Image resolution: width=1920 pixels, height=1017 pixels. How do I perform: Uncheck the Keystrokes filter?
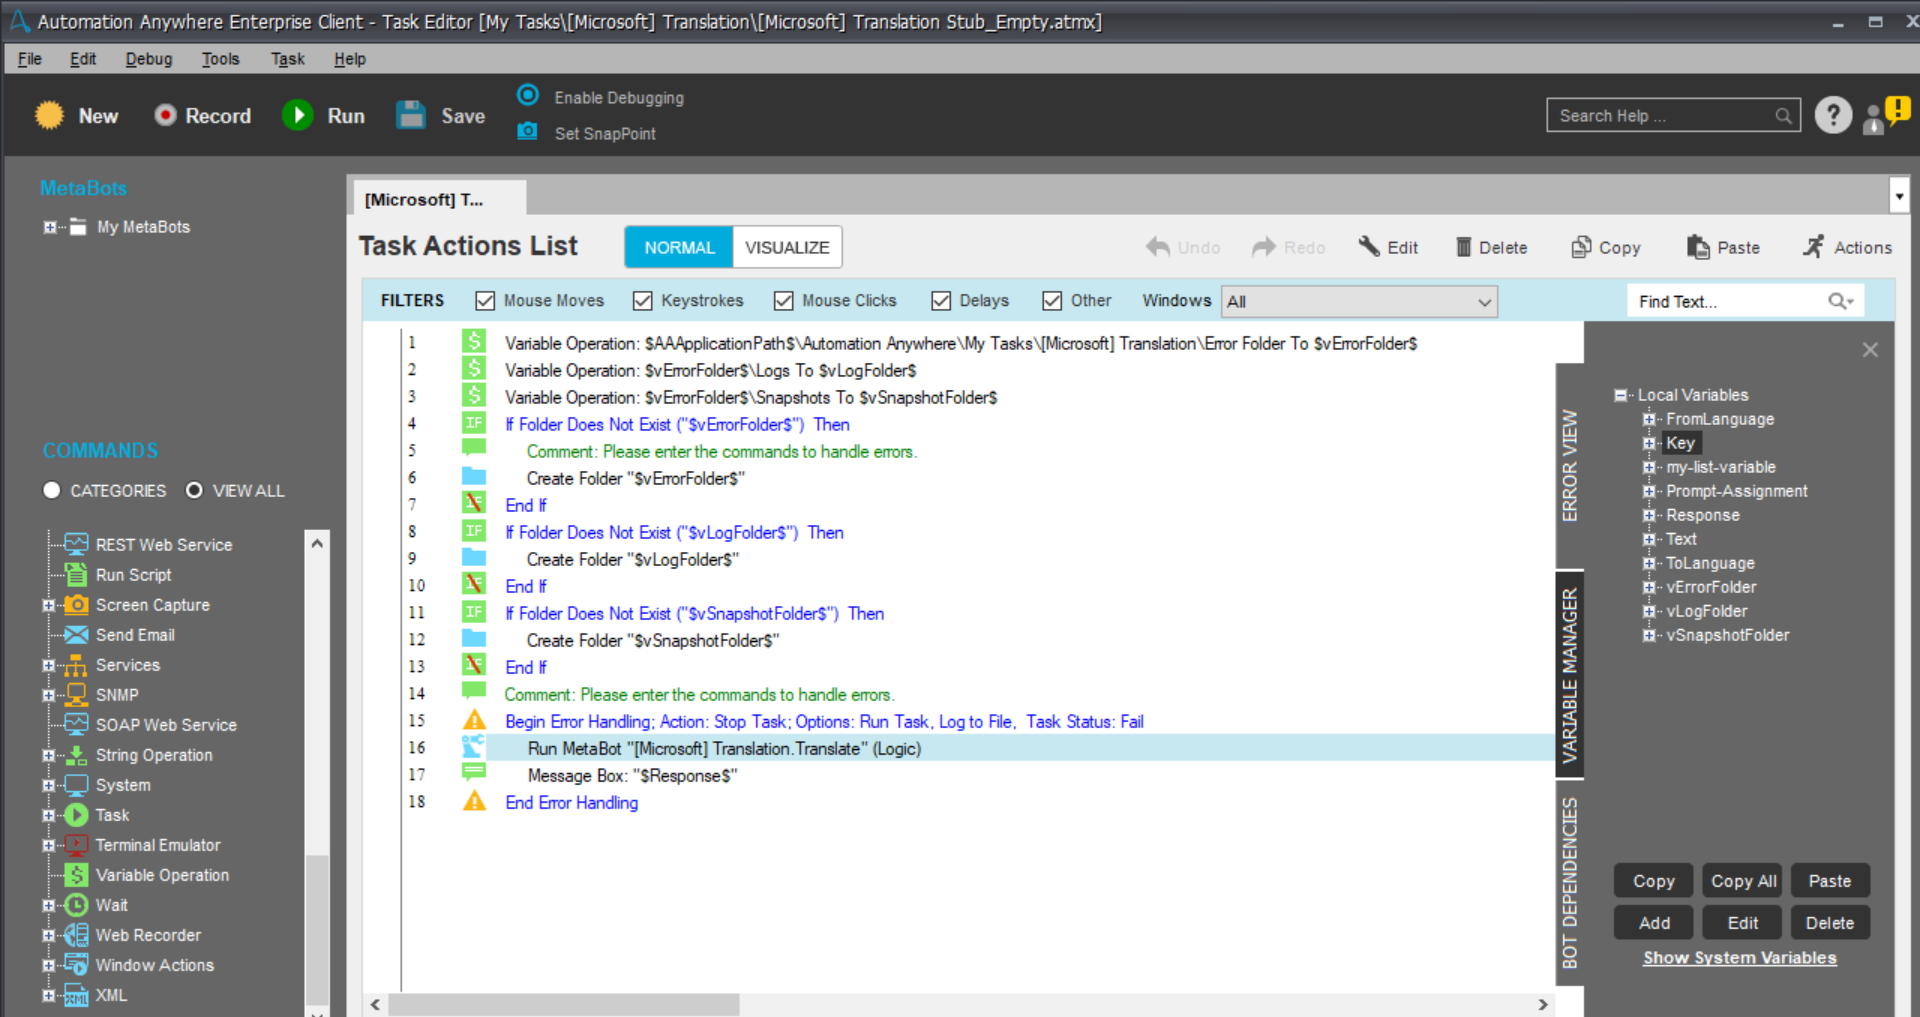point(643,301)
